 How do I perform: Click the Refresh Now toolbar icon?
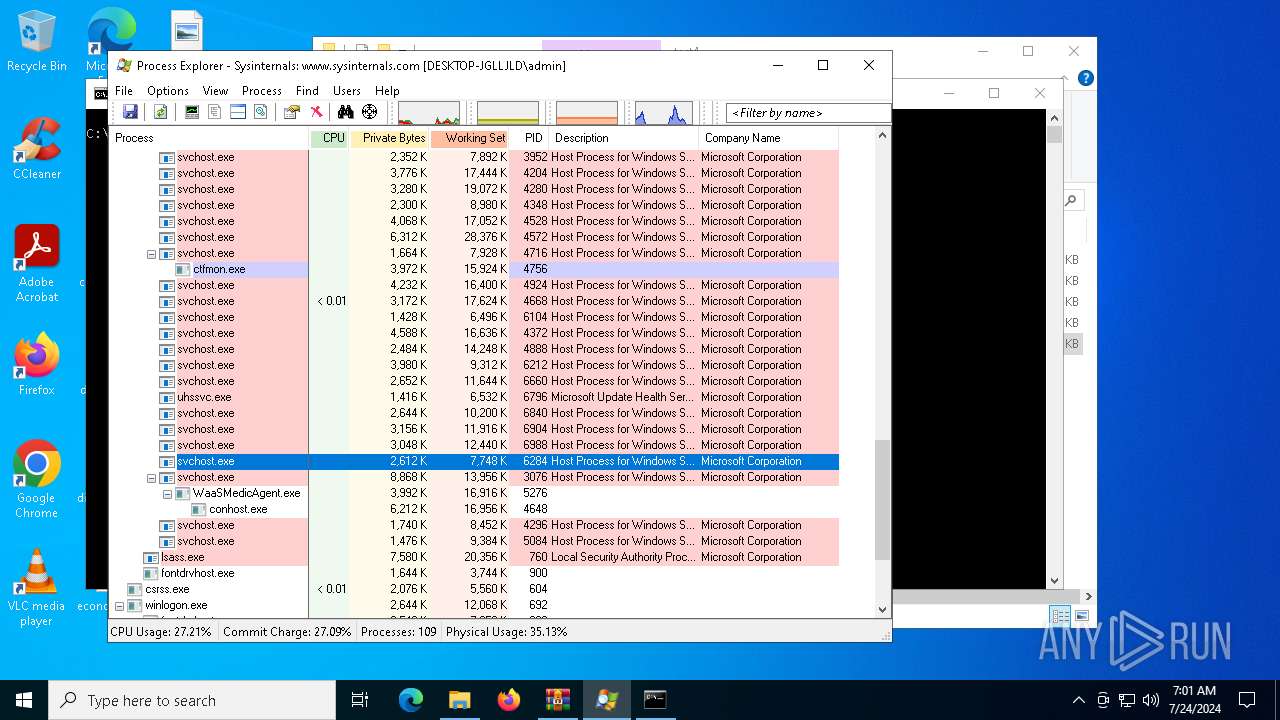[x=160, y=112]
